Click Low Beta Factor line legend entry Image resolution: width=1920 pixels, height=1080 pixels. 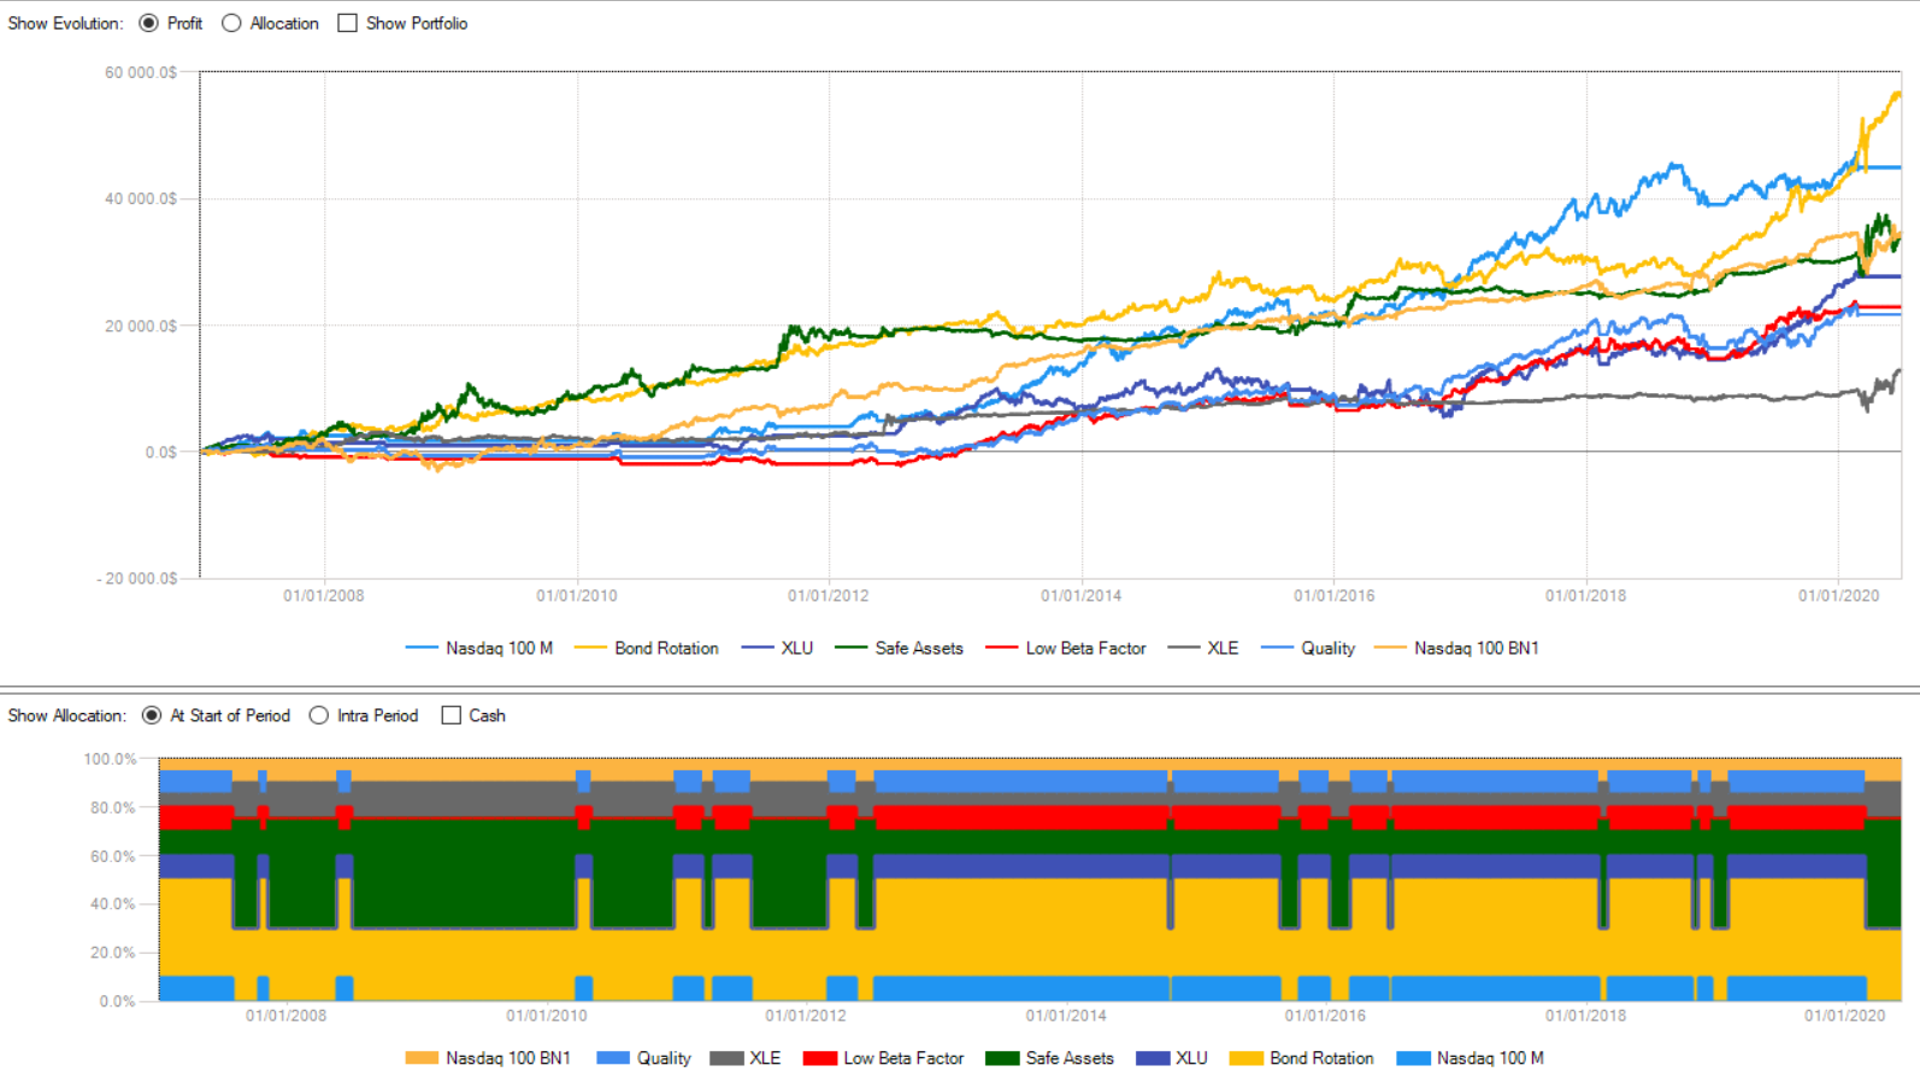tap(1065, 648)
